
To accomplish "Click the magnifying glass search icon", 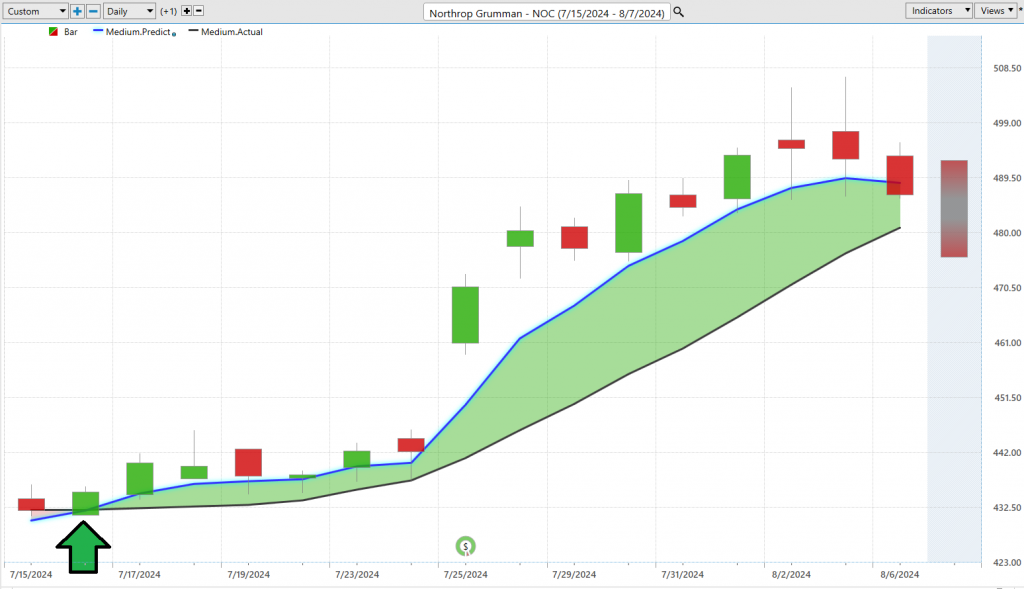I will point(679,12).
